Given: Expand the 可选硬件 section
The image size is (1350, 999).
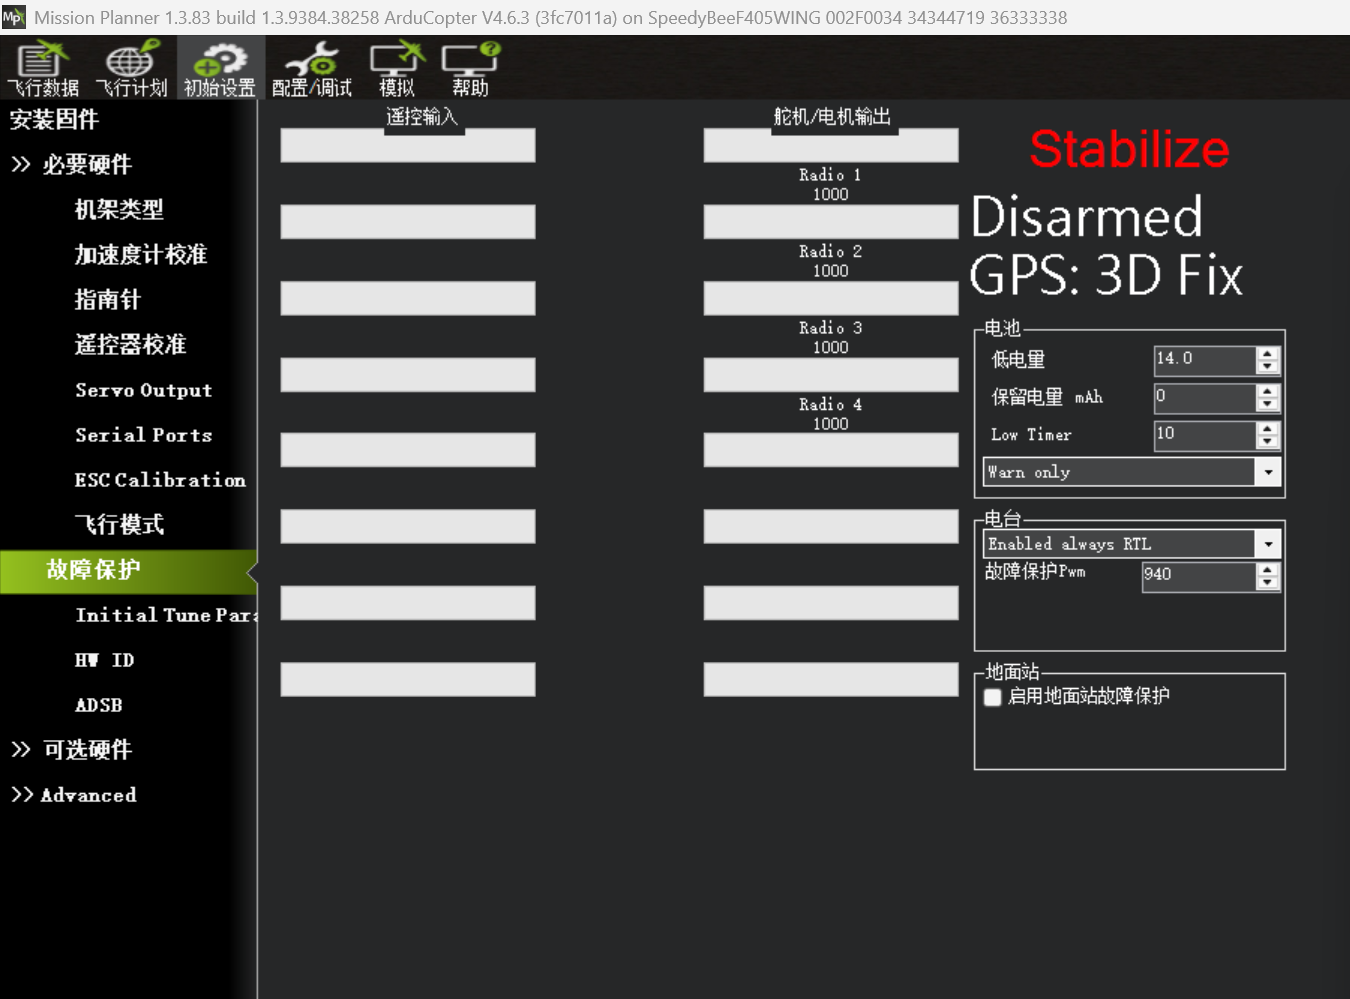Looking at the screenshot, I should 71,749.
